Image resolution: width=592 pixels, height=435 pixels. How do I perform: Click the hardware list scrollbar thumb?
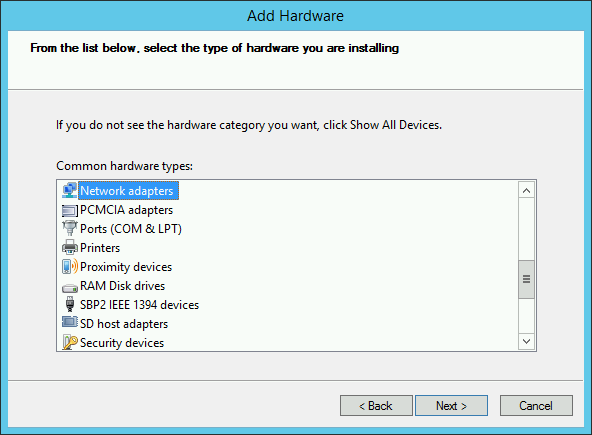pos(526,279)
